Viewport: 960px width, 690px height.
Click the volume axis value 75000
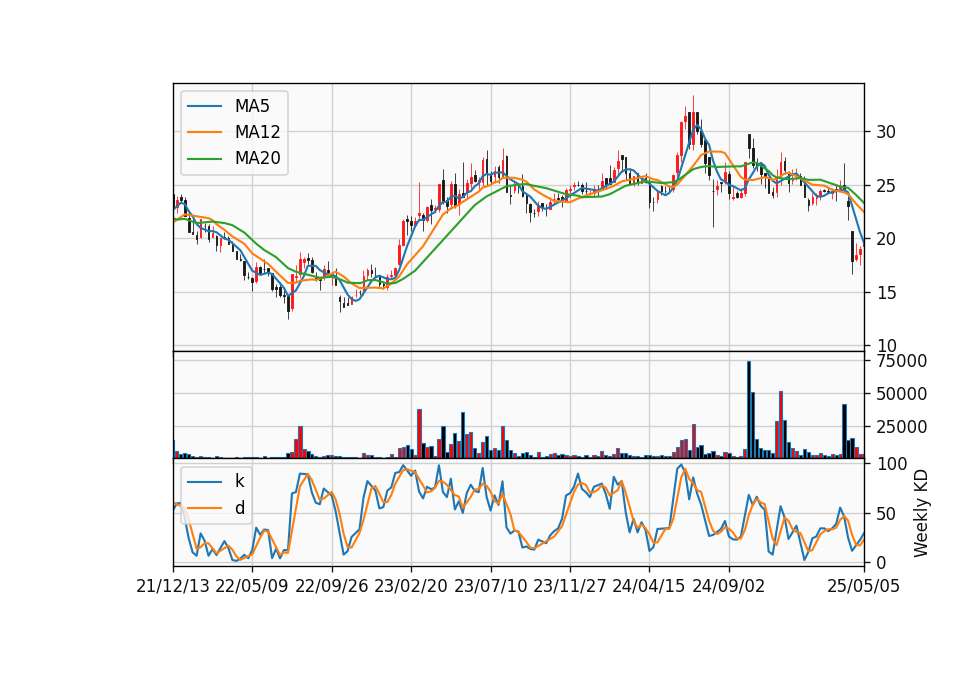point(902,361)
